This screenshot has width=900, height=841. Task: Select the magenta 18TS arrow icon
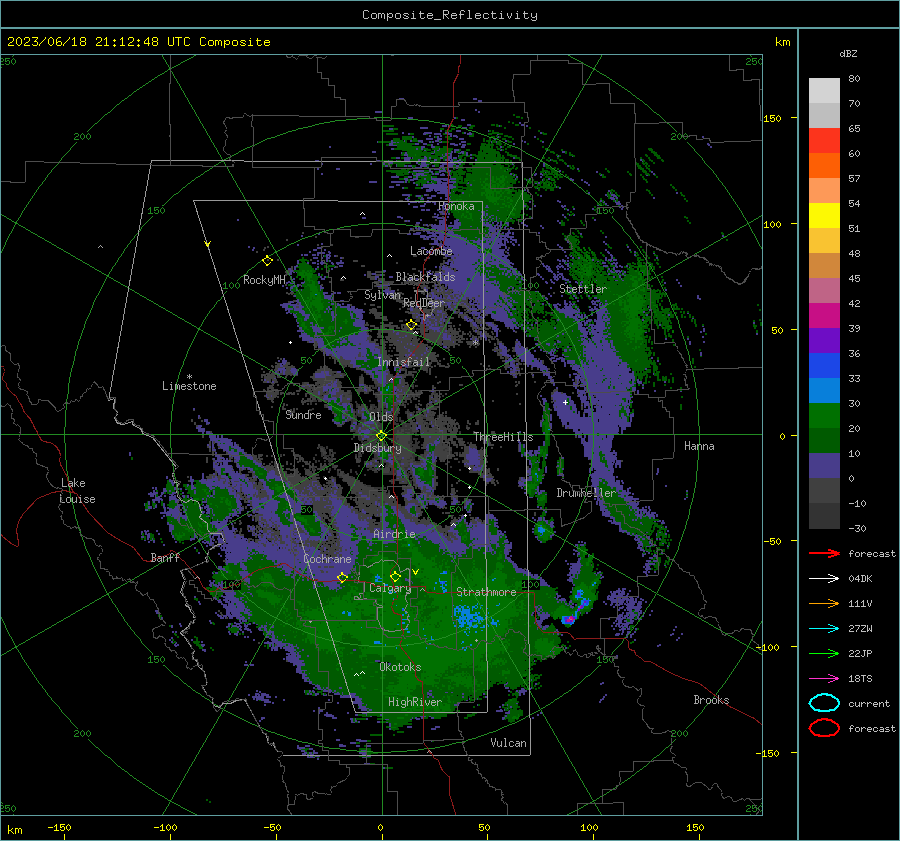[824, 679]
